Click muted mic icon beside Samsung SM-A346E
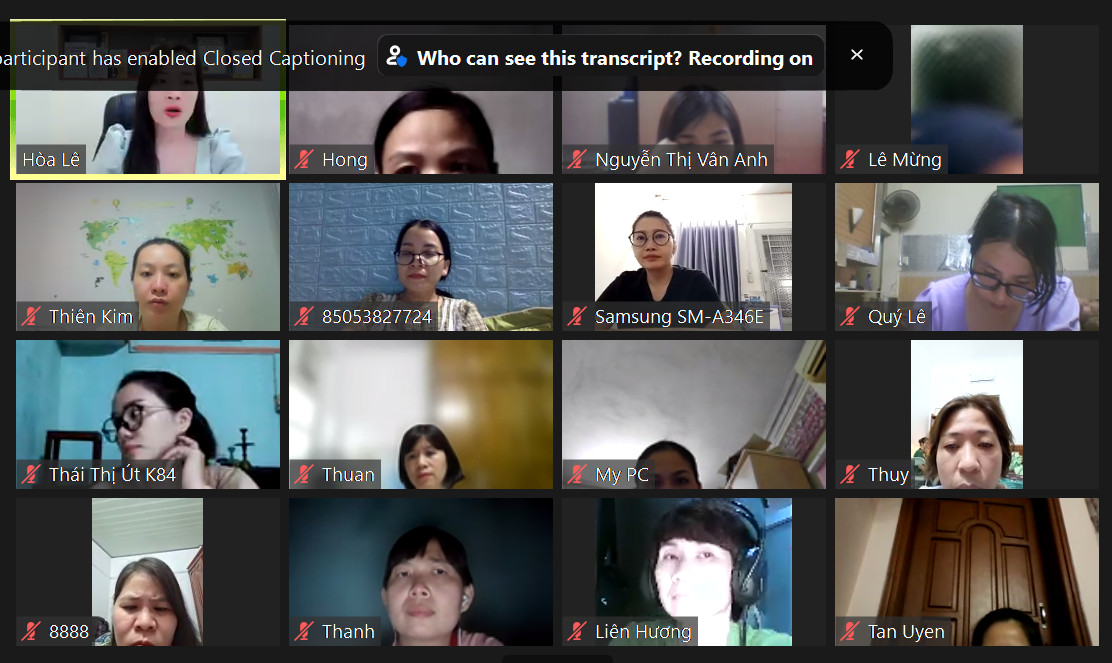This screenshot has width=1112, height=663. (x=577, y=316)
